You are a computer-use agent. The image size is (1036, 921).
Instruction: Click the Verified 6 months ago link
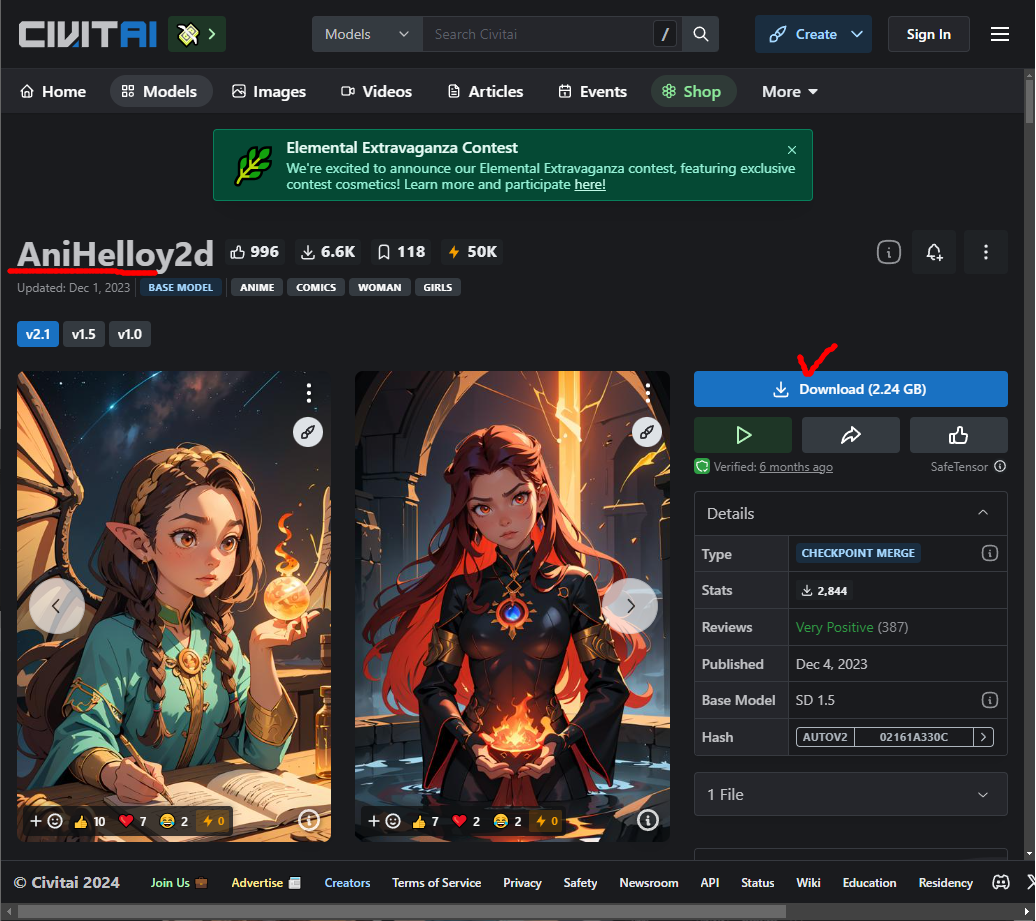tap(796, 467)
